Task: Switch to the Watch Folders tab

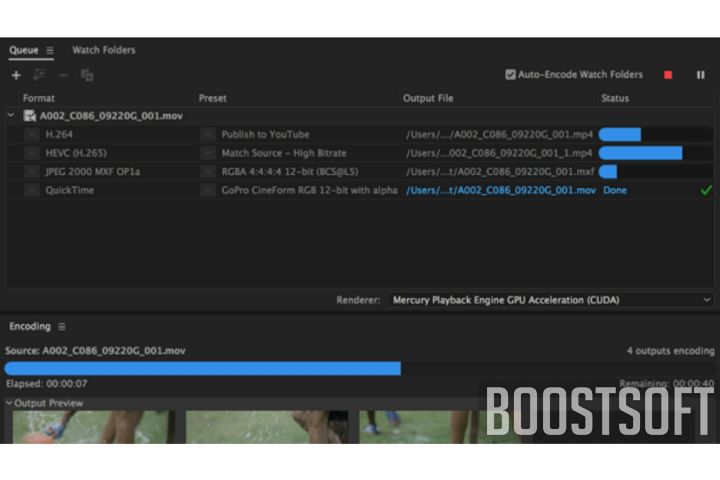Action: coord(104,50)
